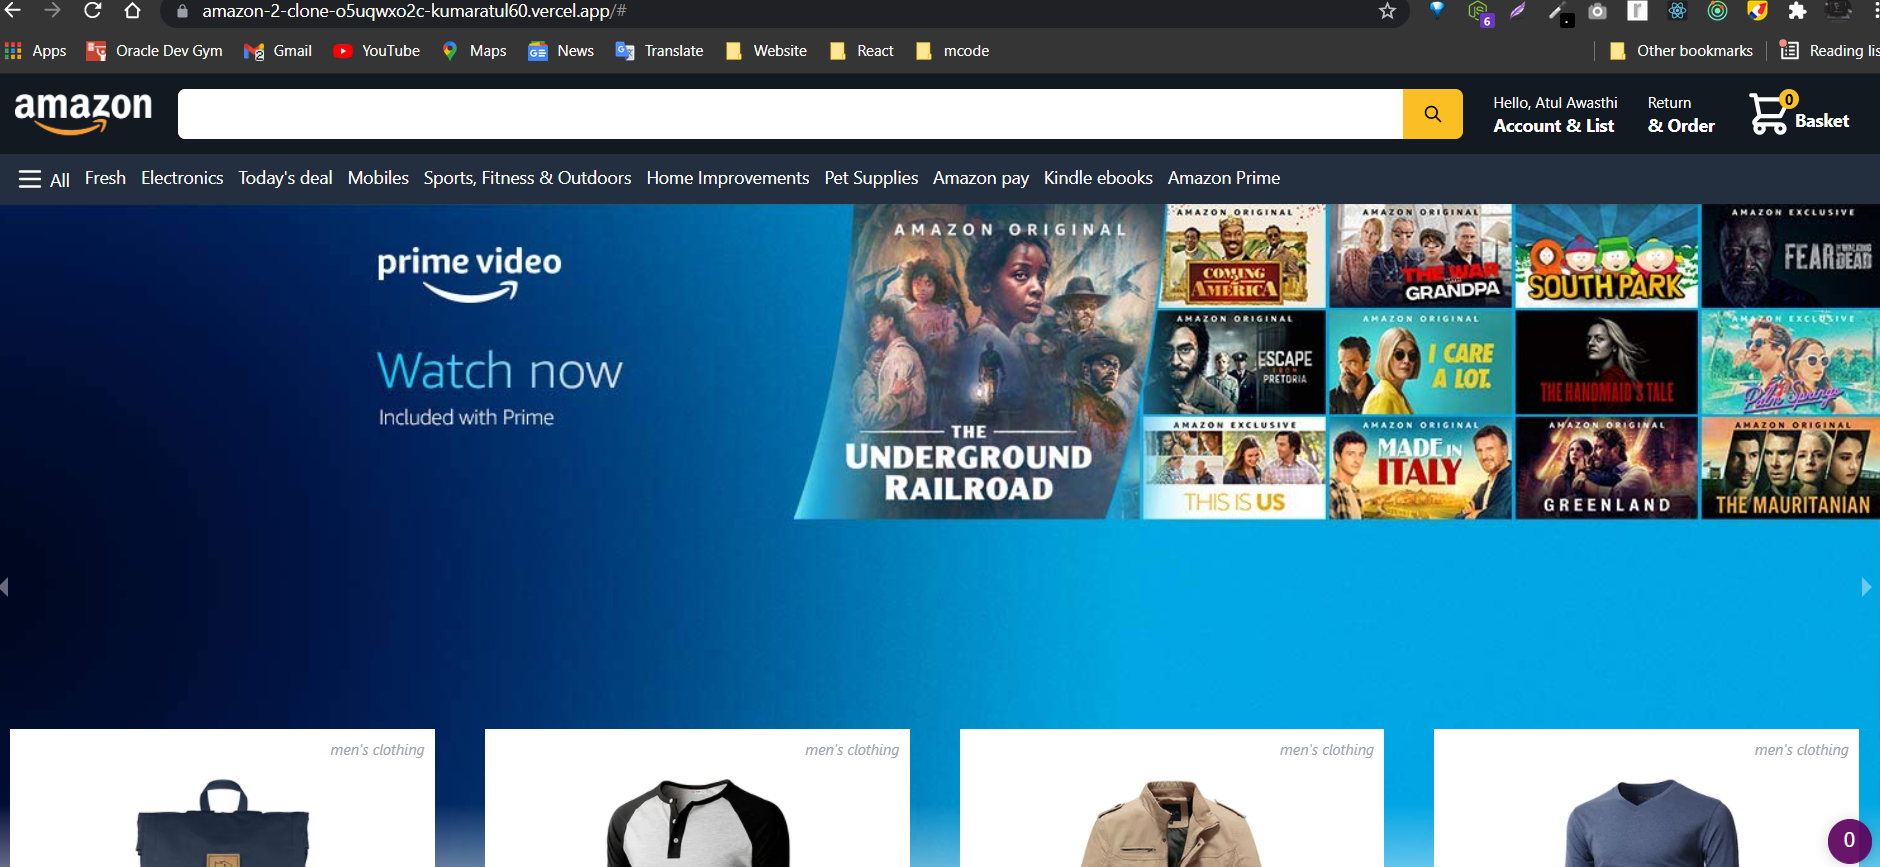Go to browser home page
This screenshot has width=1880, height=867.
point(132,11)
